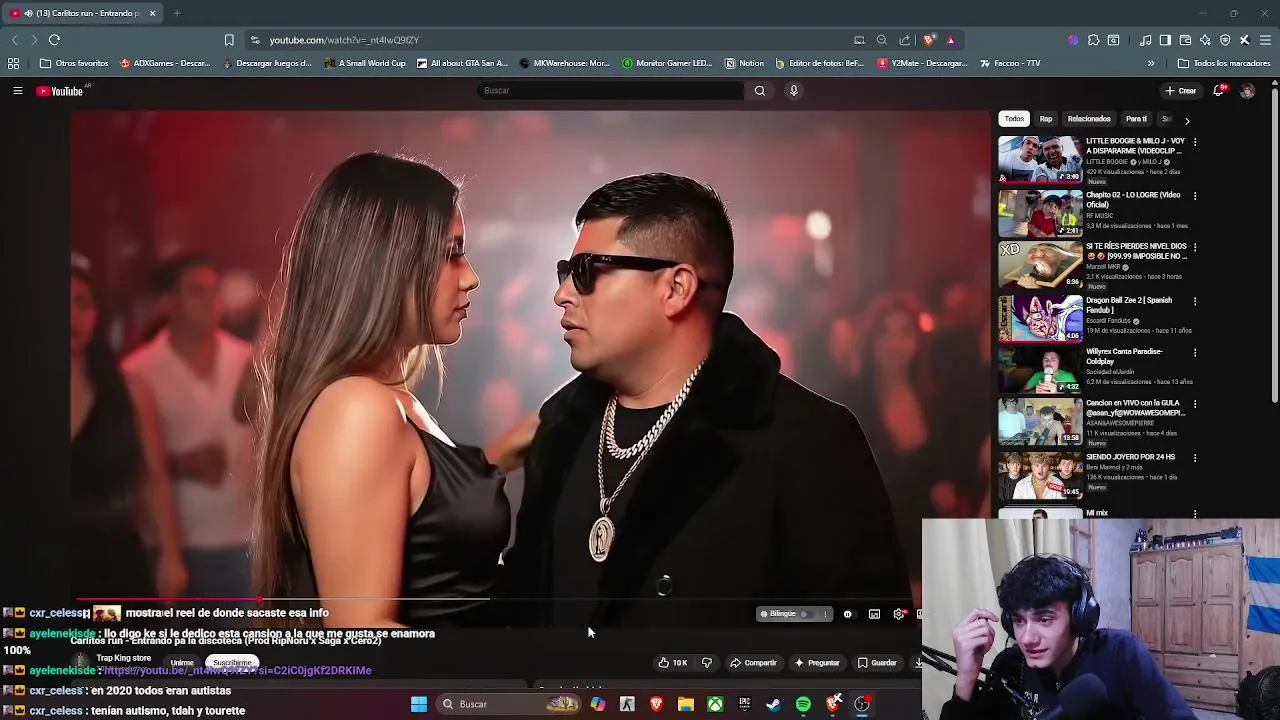Switch to the Carlitos run browser tab

84,13
